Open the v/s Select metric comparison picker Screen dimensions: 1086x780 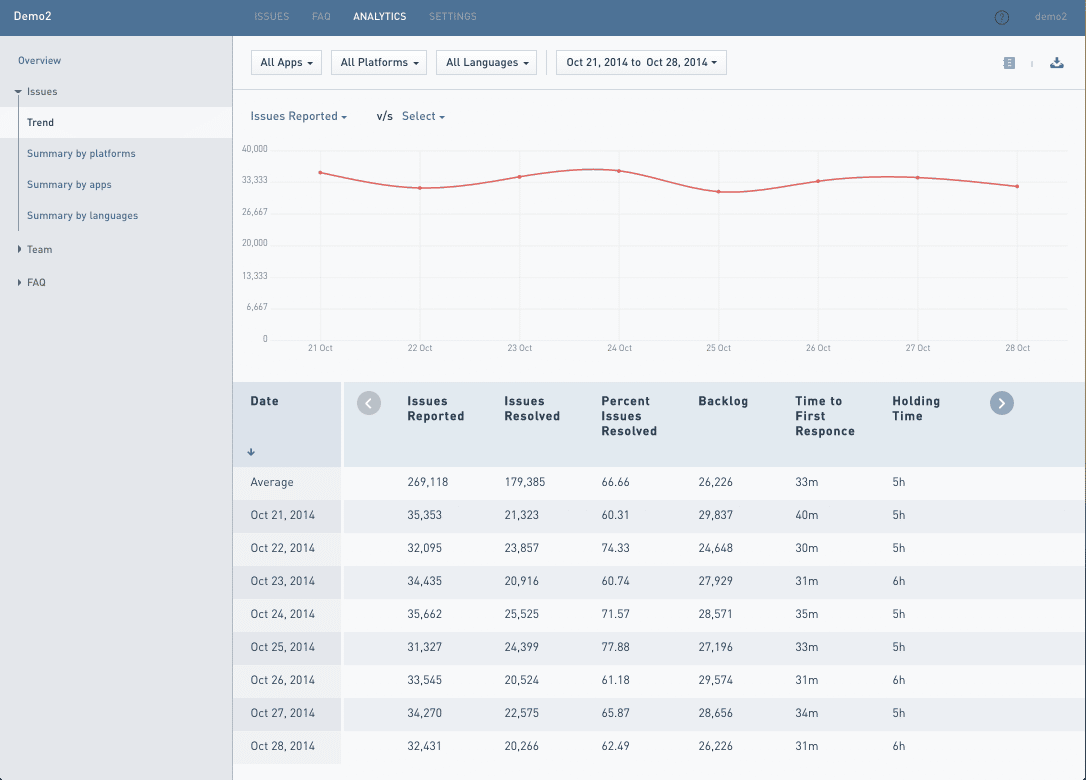click(423, 116)
